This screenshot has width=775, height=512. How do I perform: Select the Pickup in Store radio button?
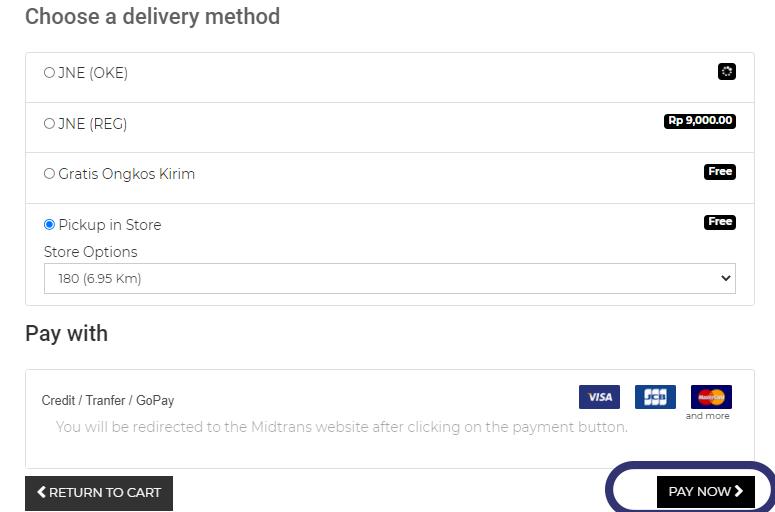[x=49, y=225]
